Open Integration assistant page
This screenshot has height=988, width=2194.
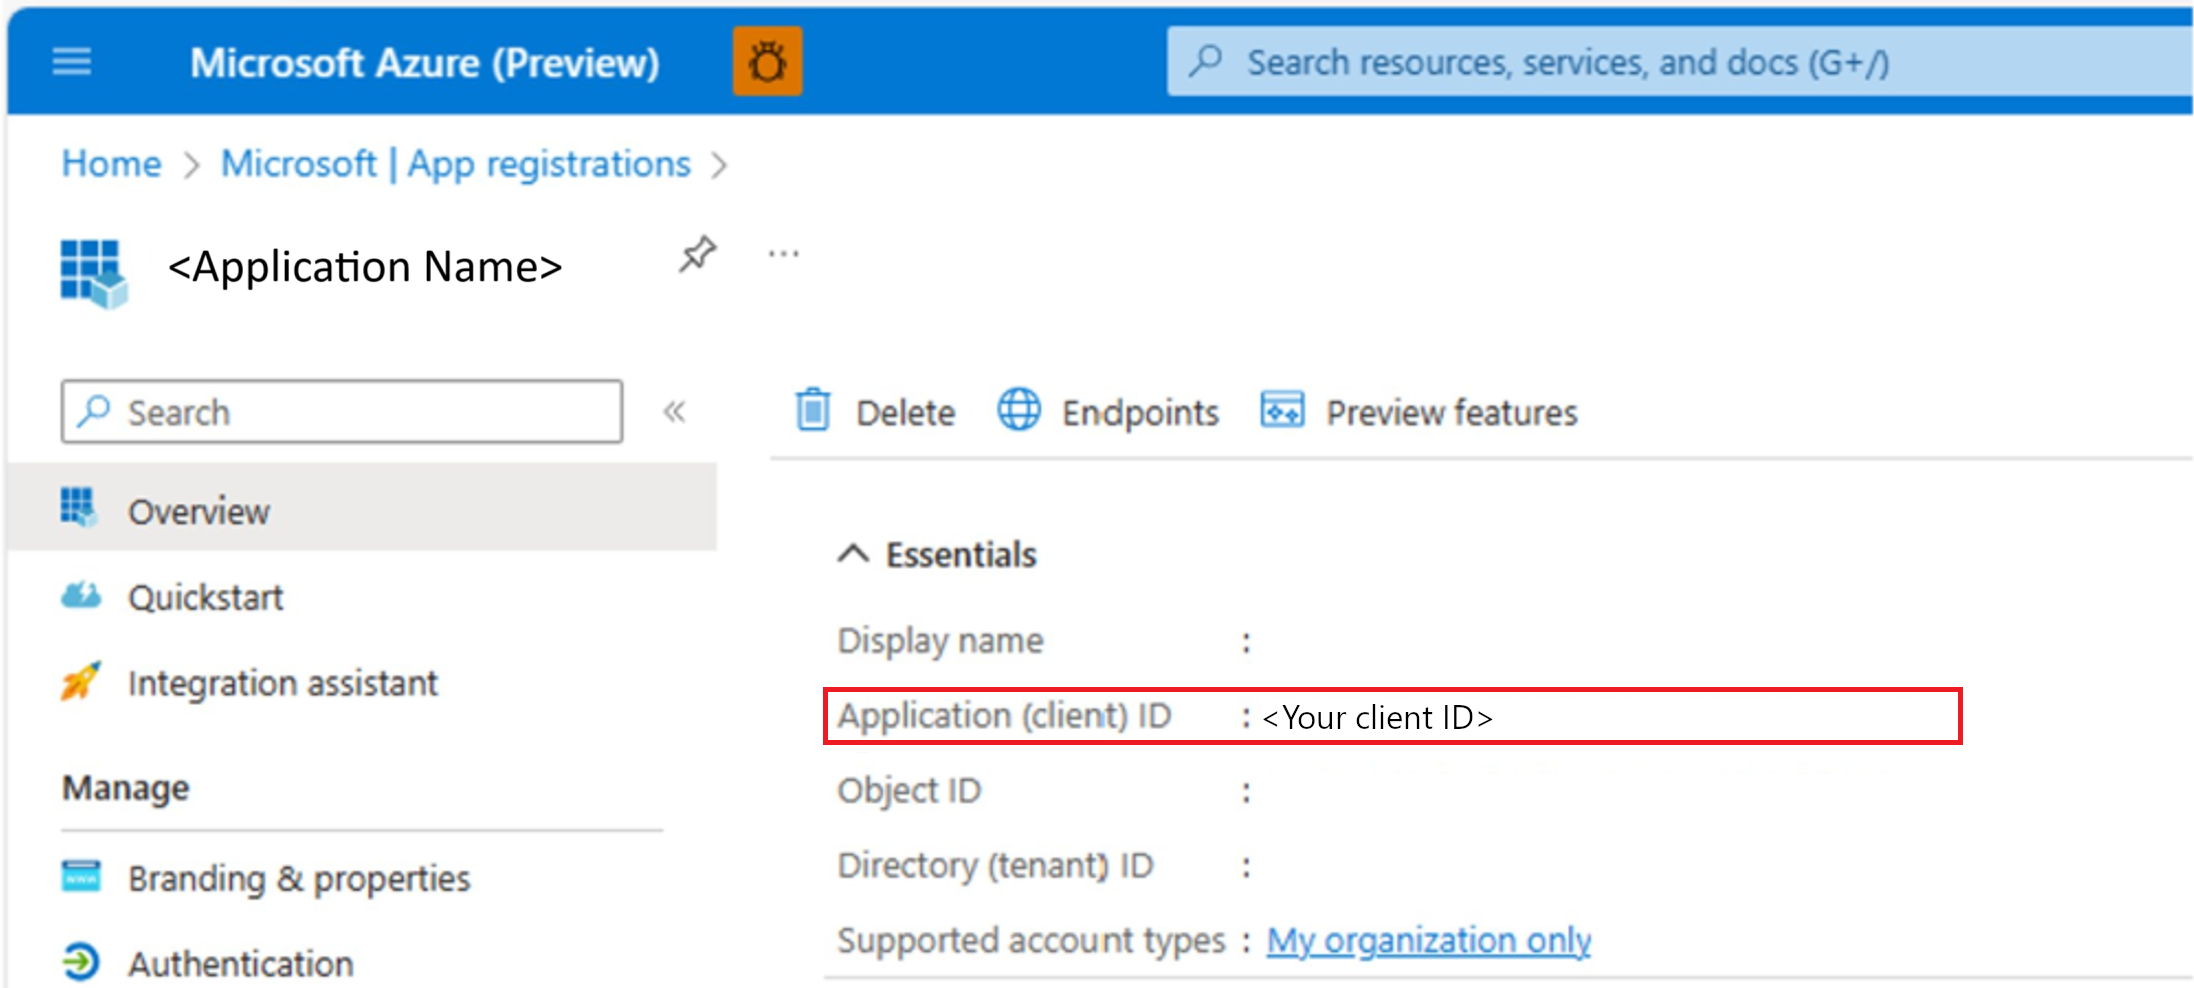[x=282, y=684]
